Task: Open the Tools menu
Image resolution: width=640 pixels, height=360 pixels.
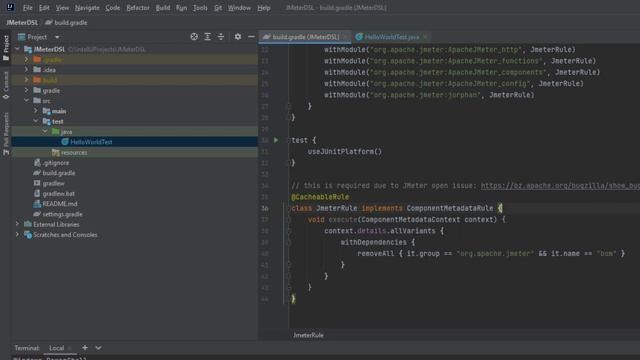Action: coord(200,8)
